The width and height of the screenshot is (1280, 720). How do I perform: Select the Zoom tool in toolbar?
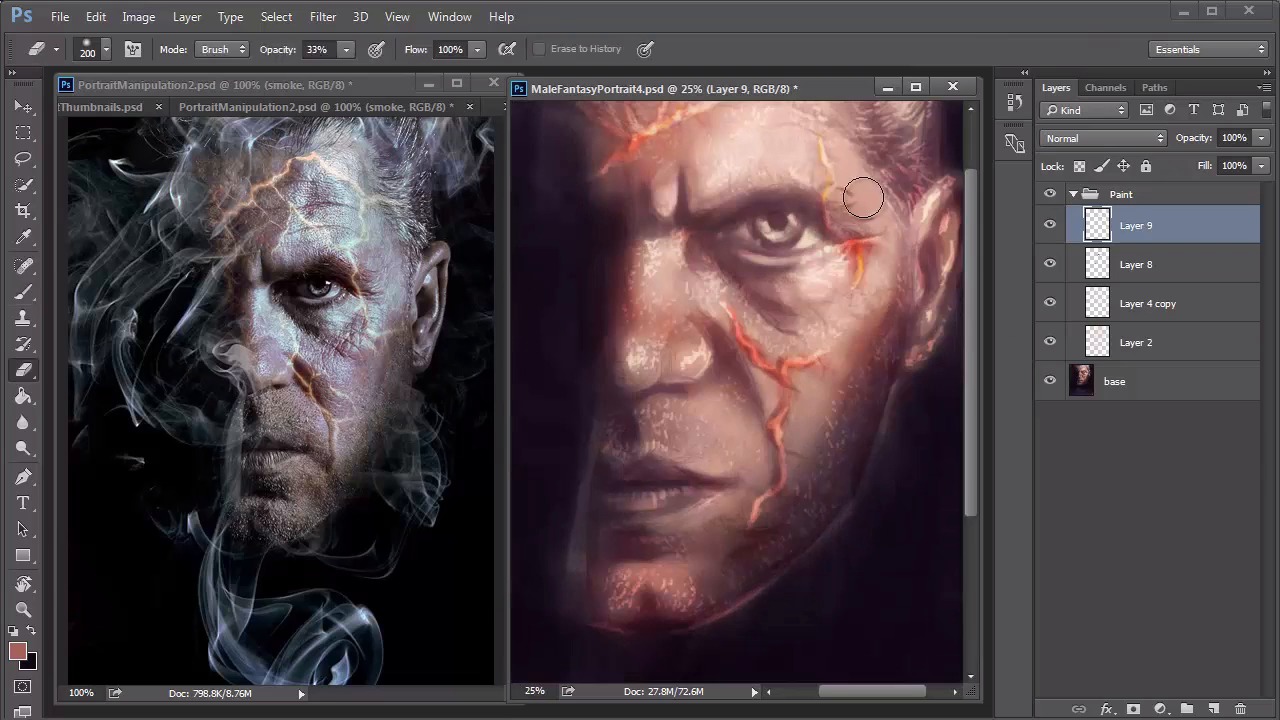[x=23, y=609]
